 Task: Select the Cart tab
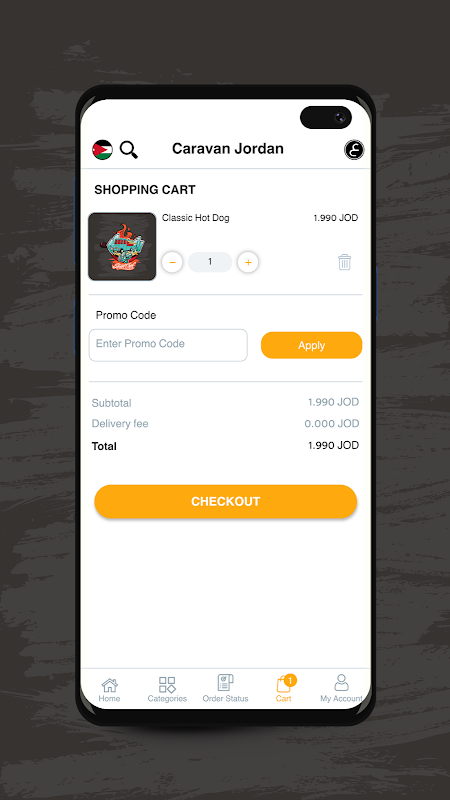(284, 689)
